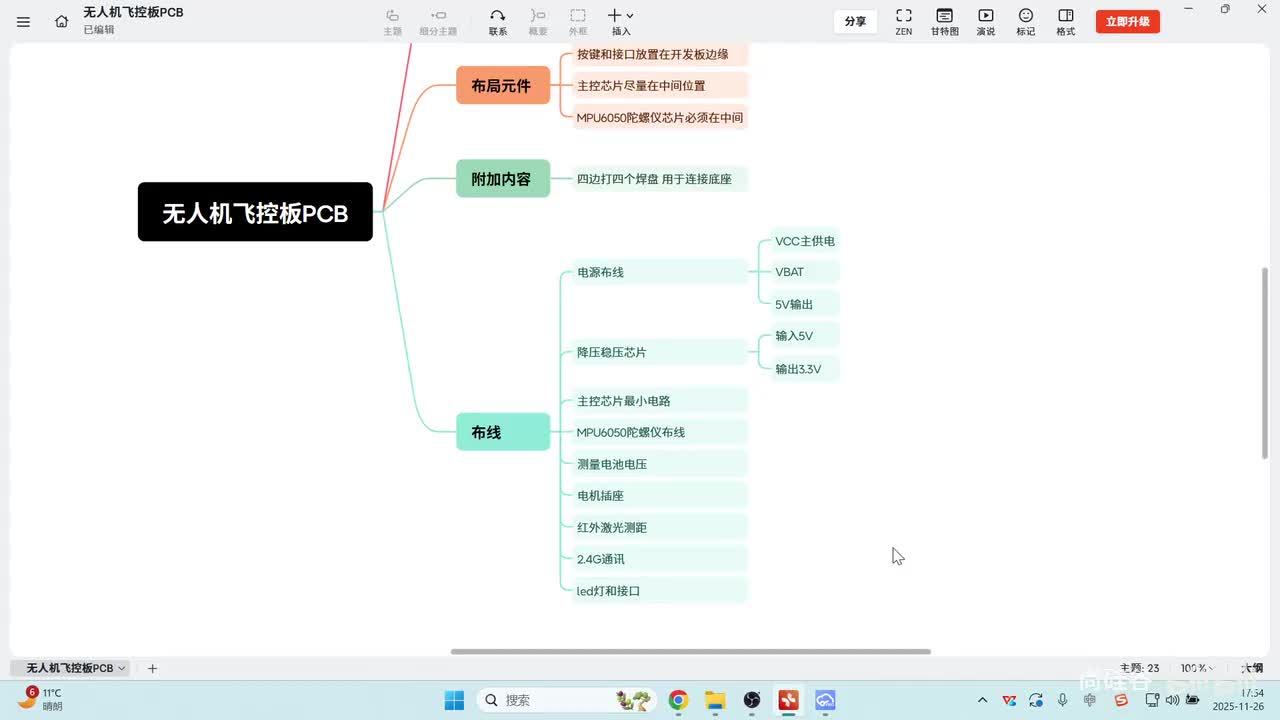Screen dimensions: 1280x720
Task: Select the 布局元件 branch node
Action: [503, 85]
